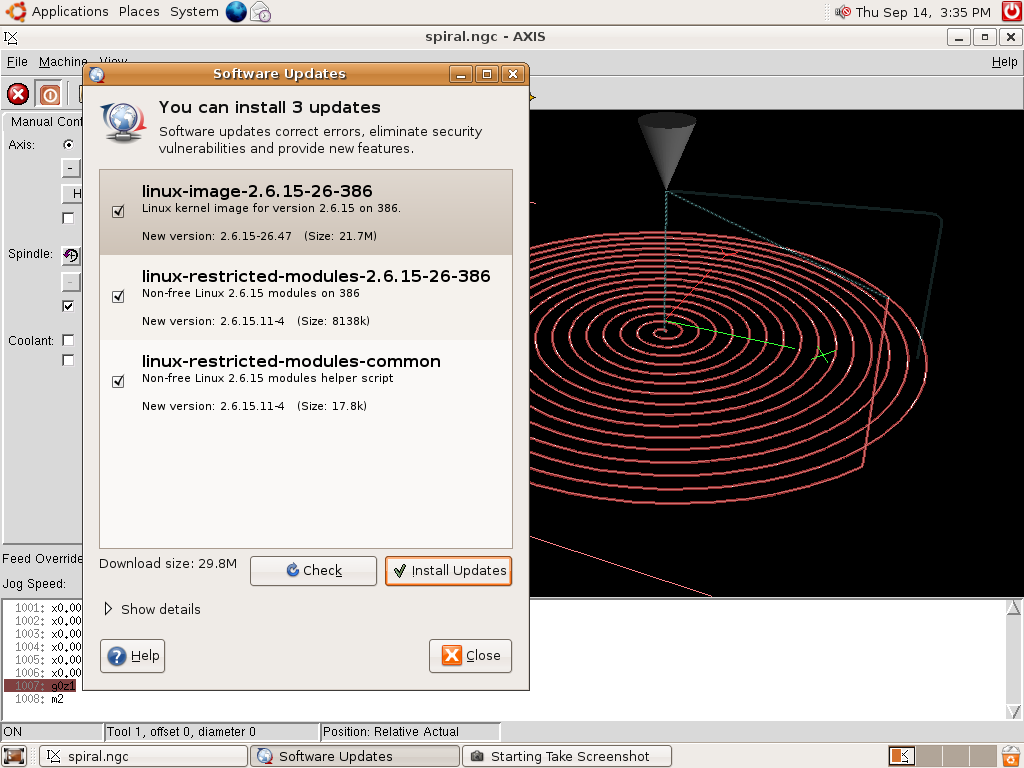Open the mail client launcher in top panel
Viewport: 1024px width, 768px height.
pyautogui.click(x=261, y=12)
